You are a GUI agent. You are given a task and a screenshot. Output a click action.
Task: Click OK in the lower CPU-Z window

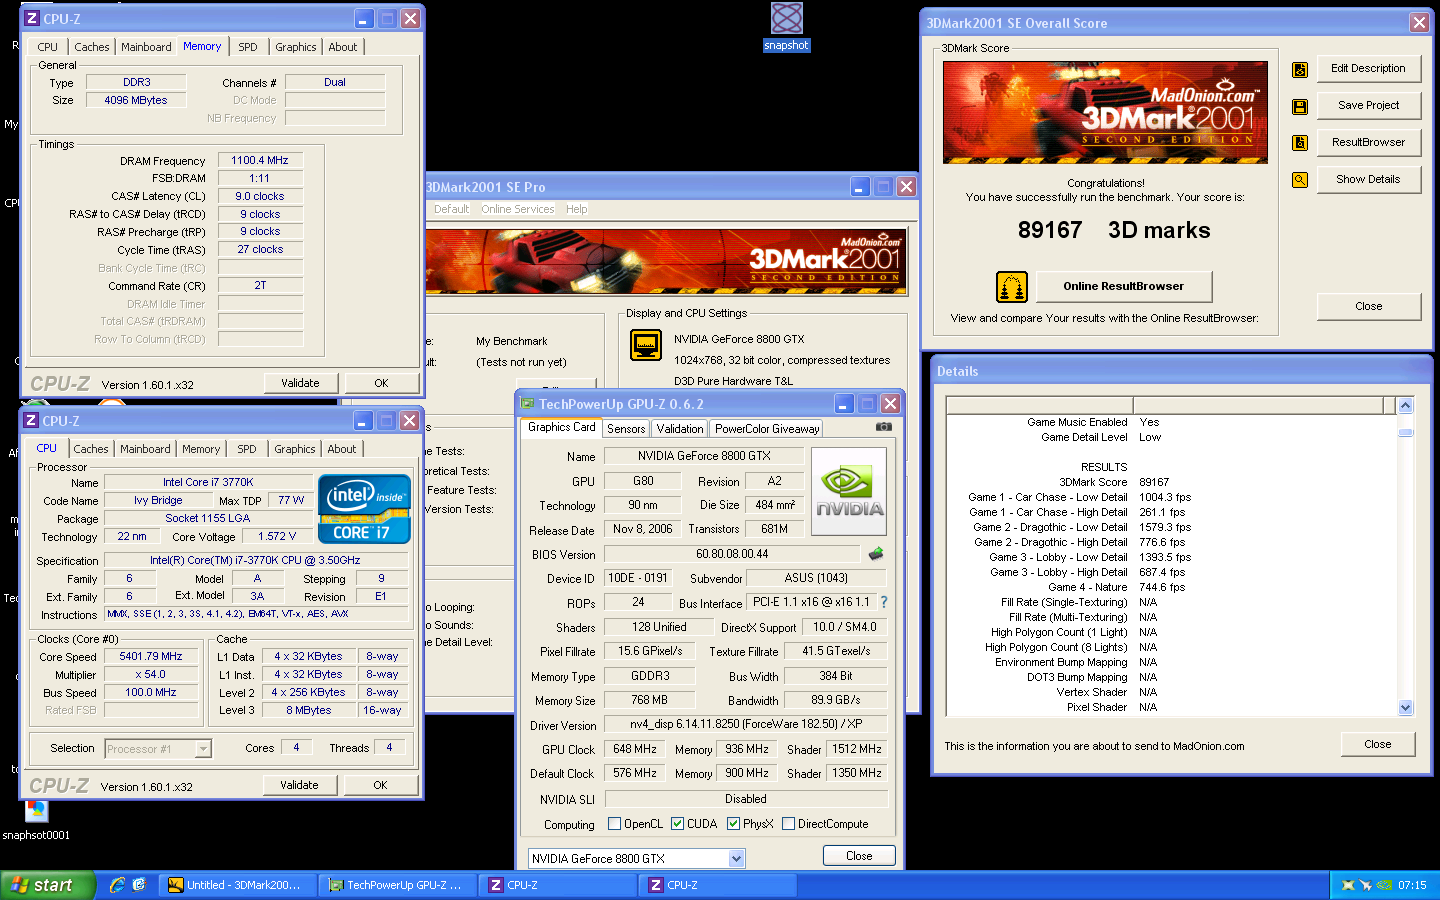click(380, 785)
